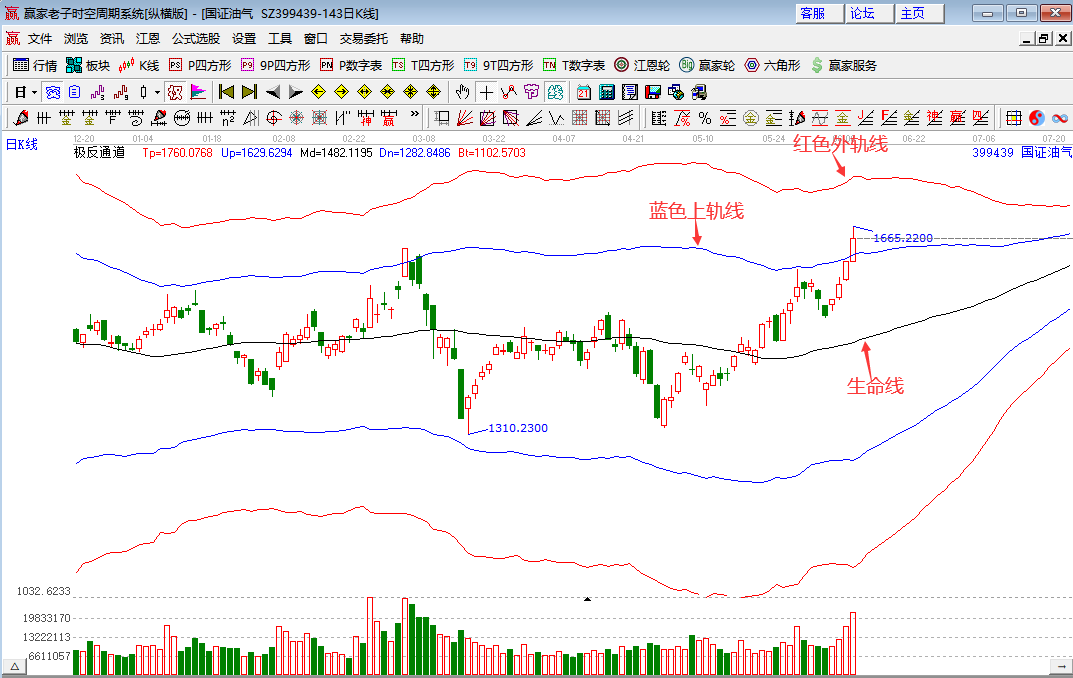The height and width of the screenshot is (678, 1073).
Task: Click the yellow diamond left-arrow icon
Action: point(318,92)
